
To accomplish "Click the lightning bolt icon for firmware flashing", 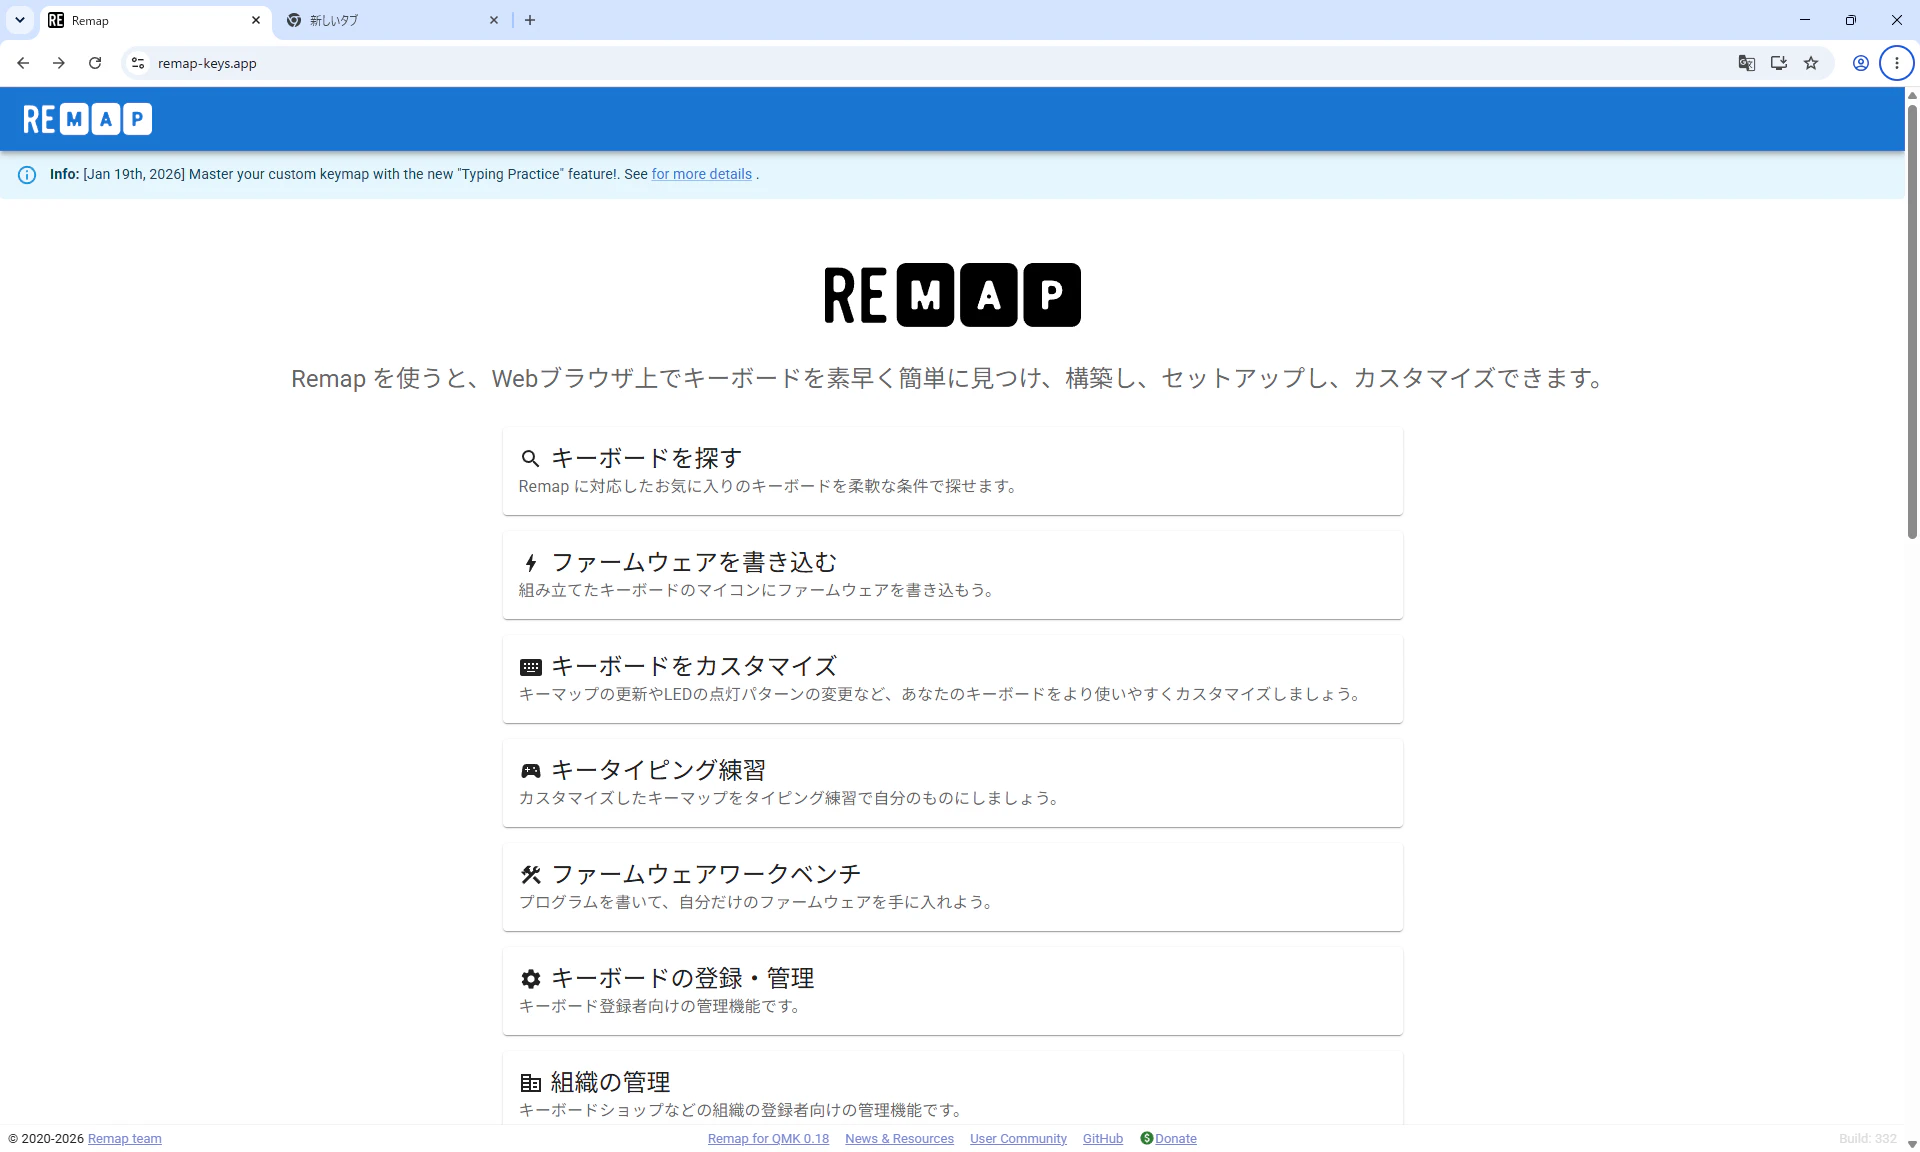I will [x=530, y=562].
